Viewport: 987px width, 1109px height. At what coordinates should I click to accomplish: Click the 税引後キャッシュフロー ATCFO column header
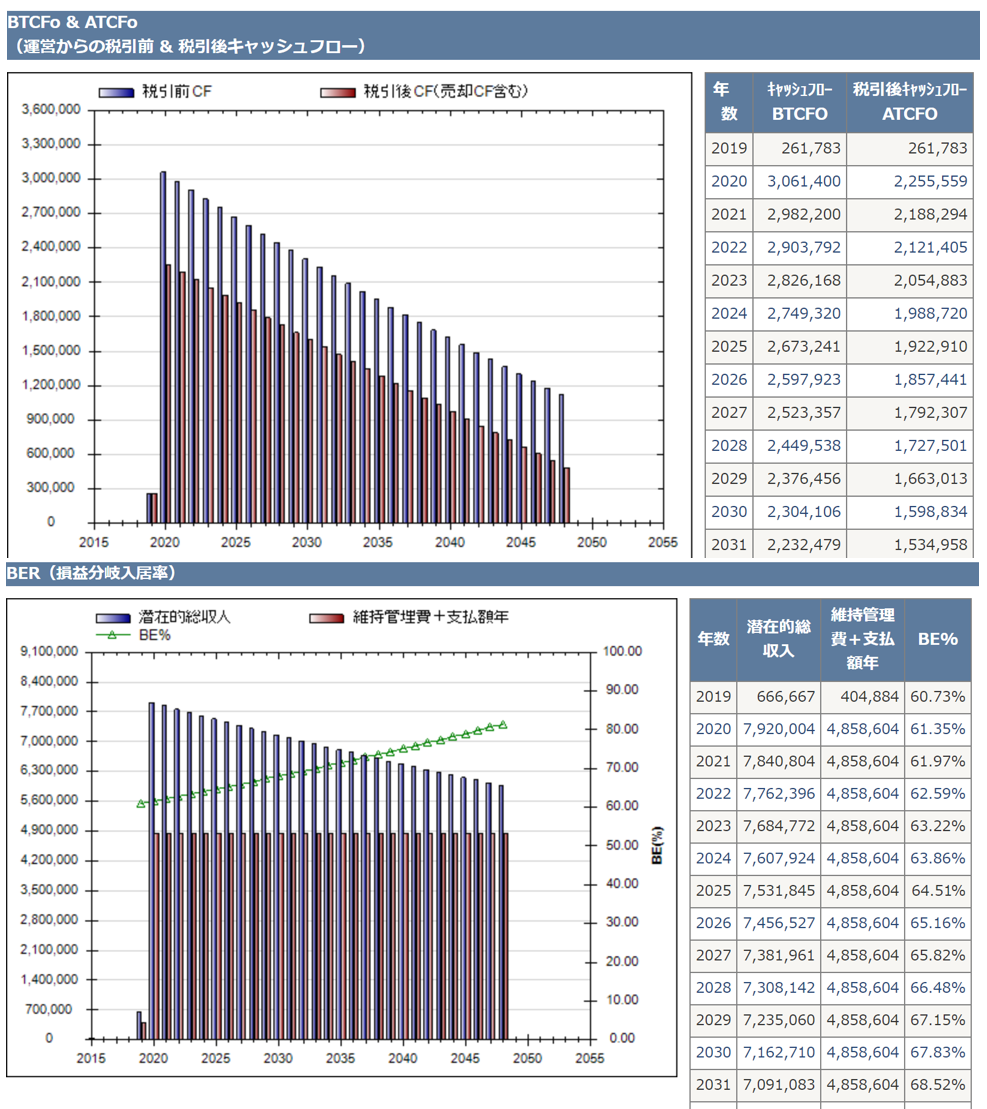tap(909, 102)
